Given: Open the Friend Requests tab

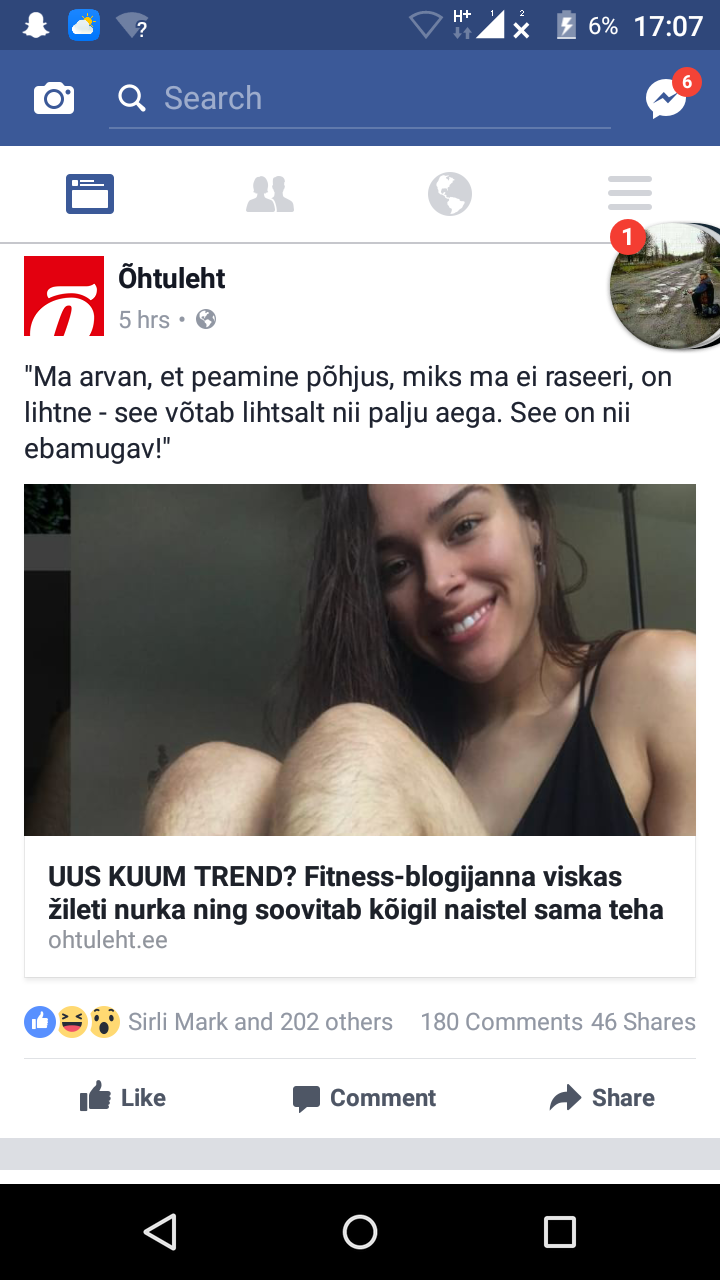Looking at the screenshot, I should click(270, 194).
